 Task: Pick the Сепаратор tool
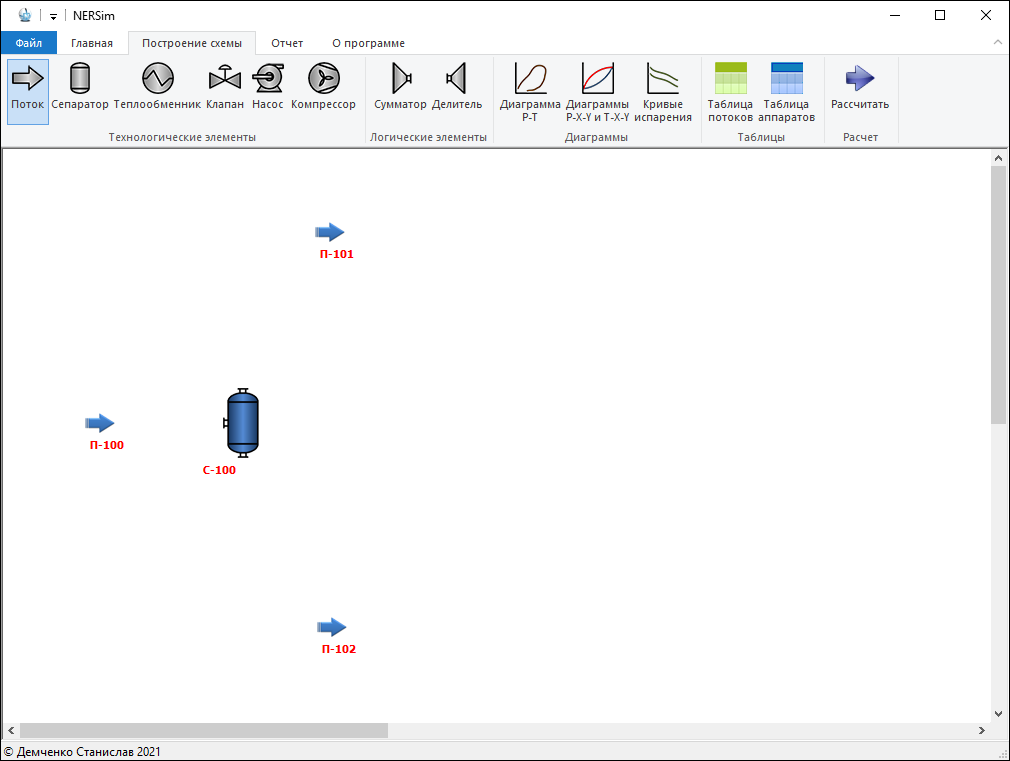80,92
